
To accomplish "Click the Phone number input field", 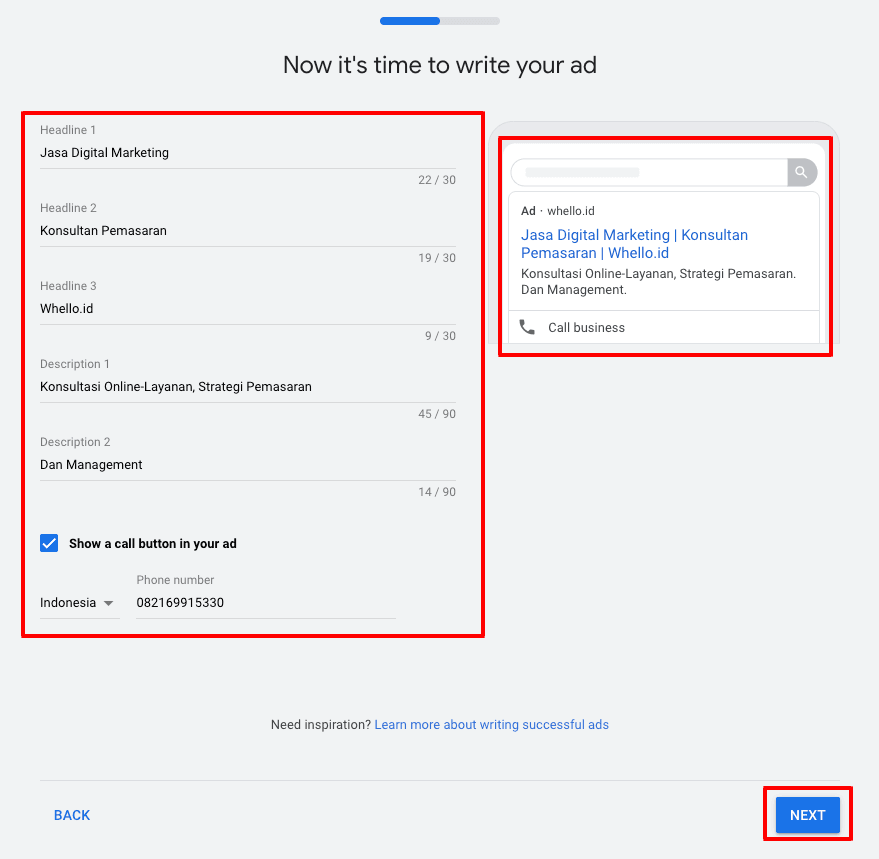I will tap(265, 603).
